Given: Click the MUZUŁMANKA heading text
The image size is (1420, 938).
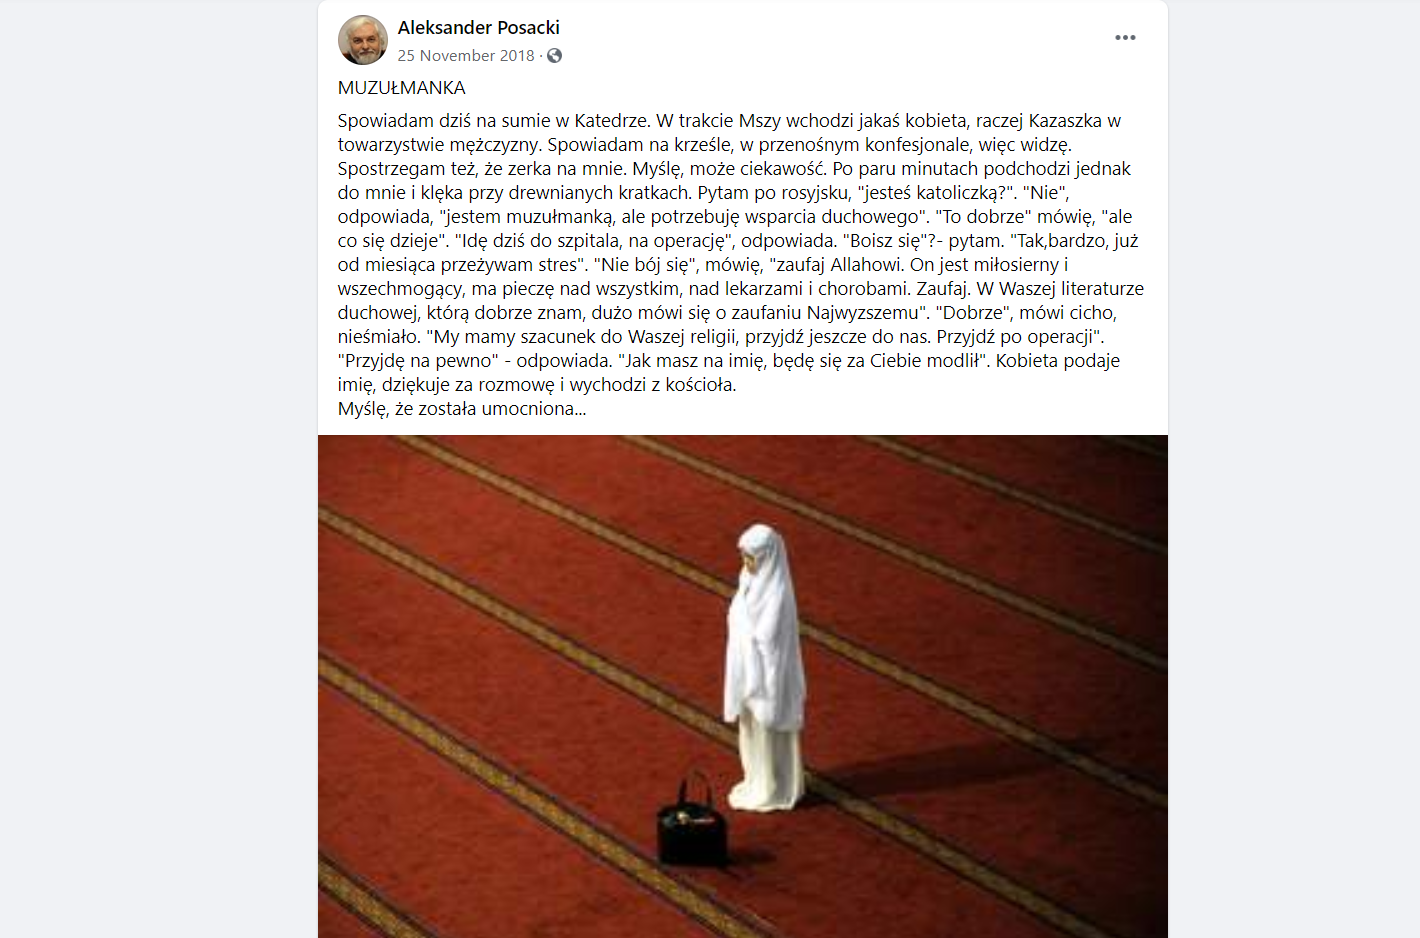Looking at the screenshot, I should (402, 88).
